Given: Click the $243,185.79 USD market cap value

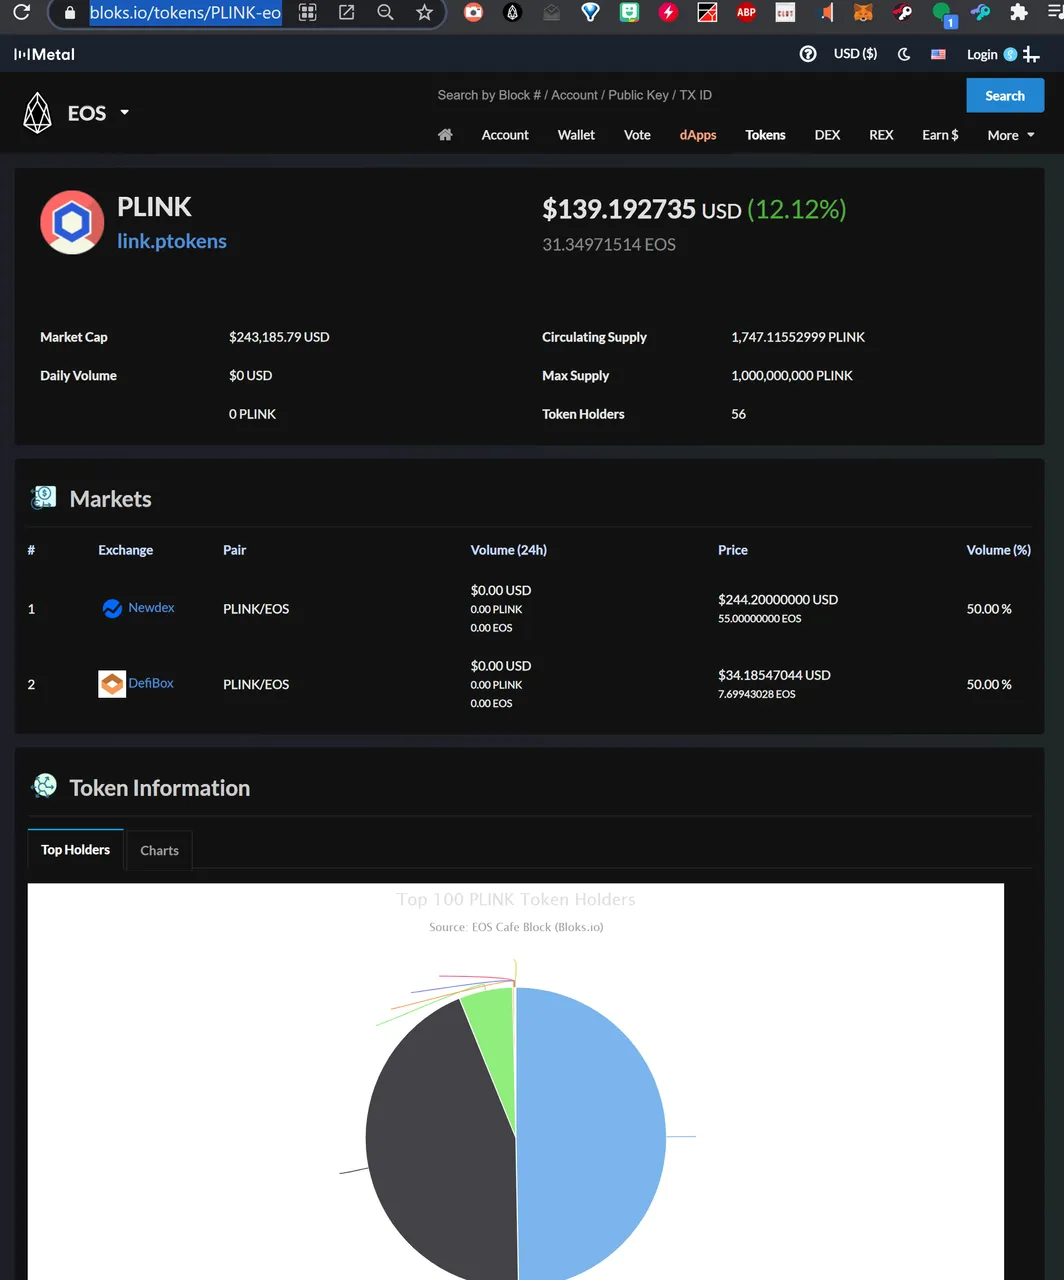Looking at the screenshot, I should pos(279,337).
